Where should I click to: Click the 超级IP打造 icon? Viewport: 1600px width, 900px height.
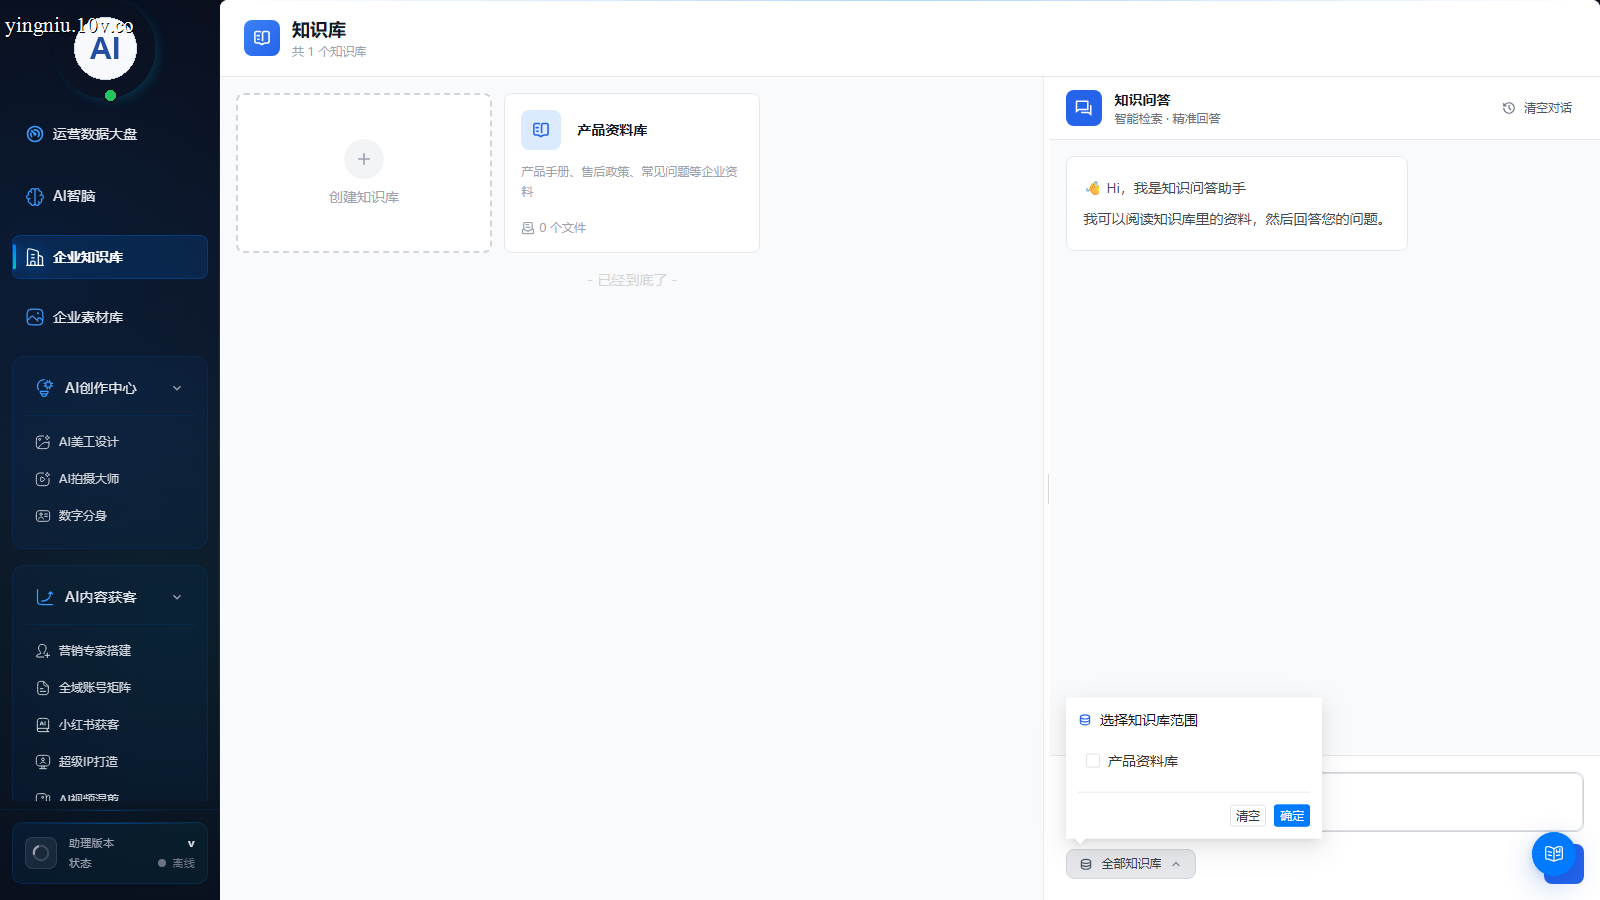(x=43, y=762)
